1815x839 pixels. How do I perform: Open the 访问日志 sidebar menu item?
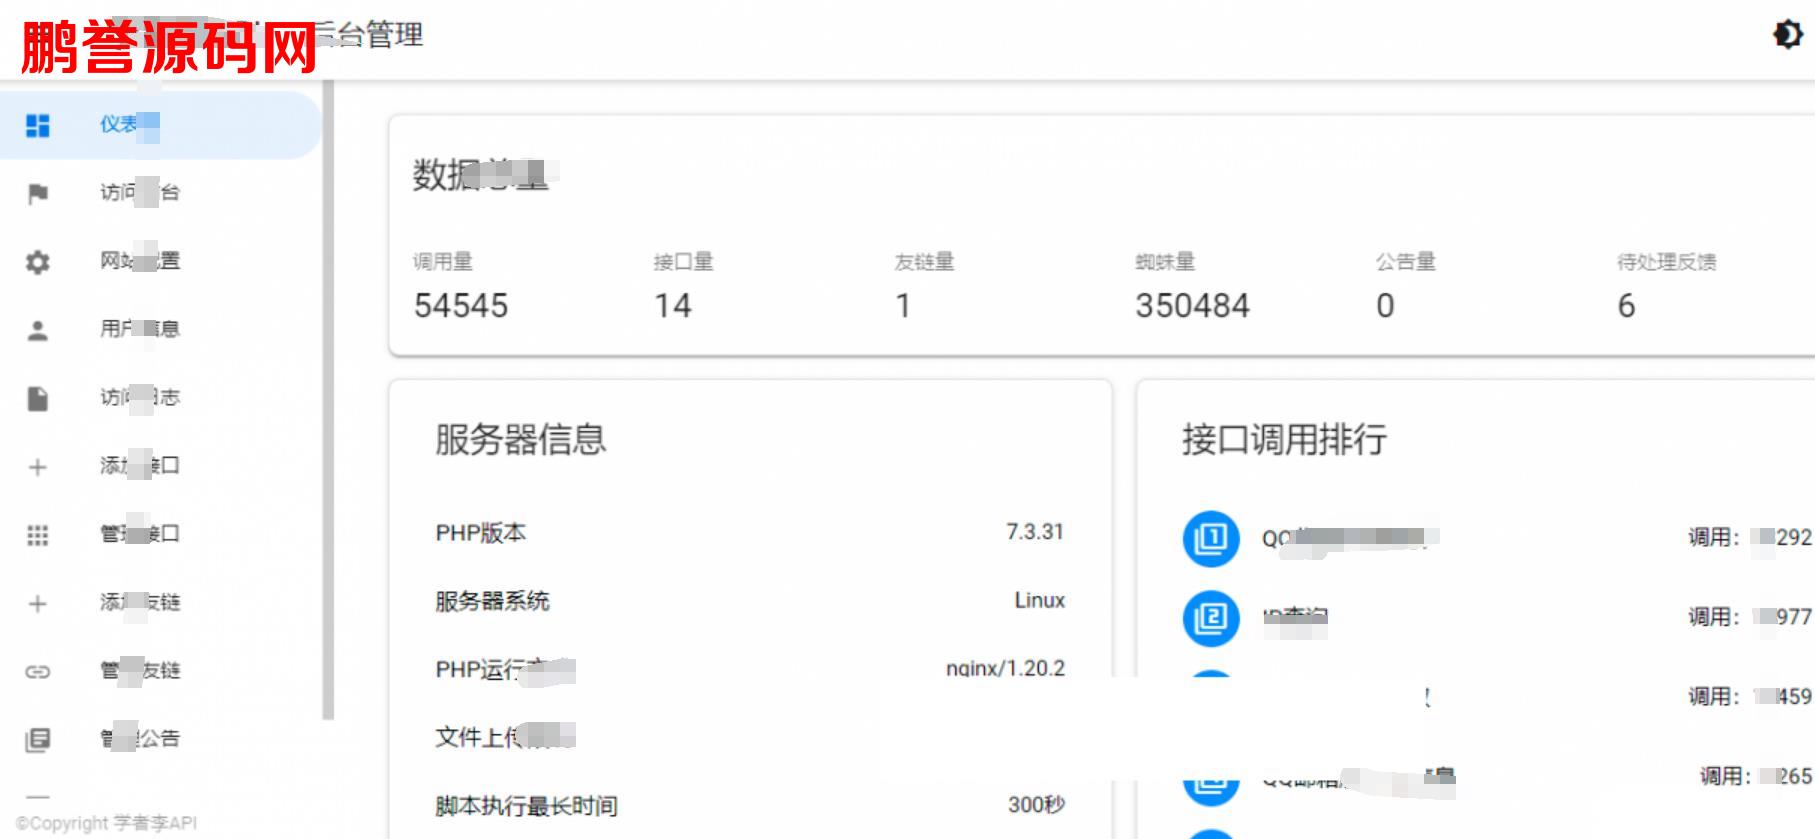(140, 397)
